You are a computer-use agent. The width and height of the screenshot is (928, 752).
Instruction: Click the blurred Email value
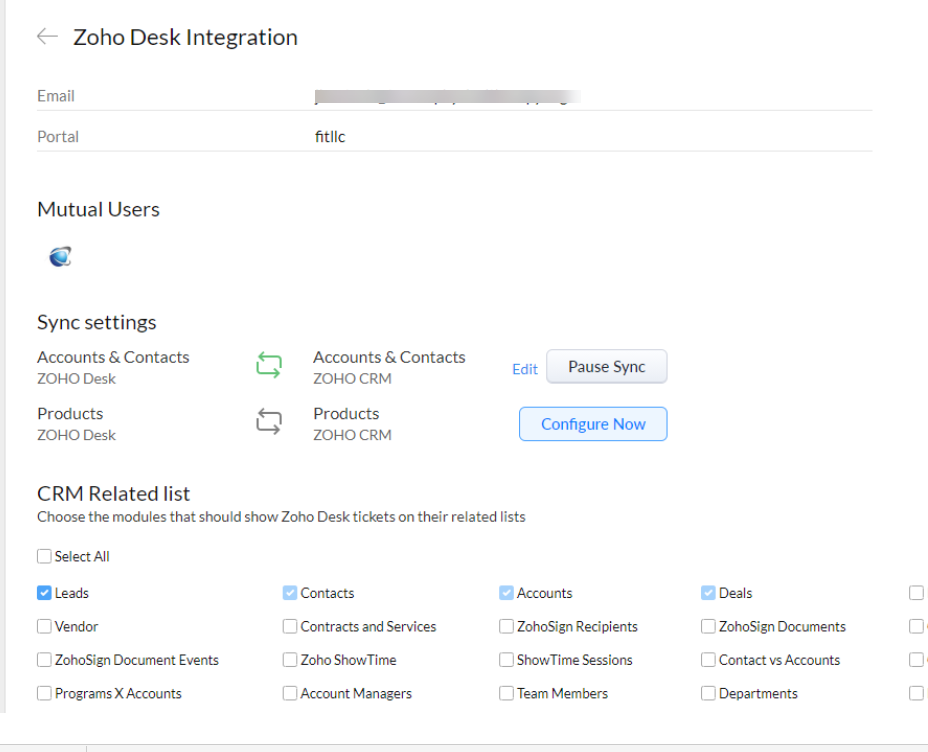(x=447, y=96)
